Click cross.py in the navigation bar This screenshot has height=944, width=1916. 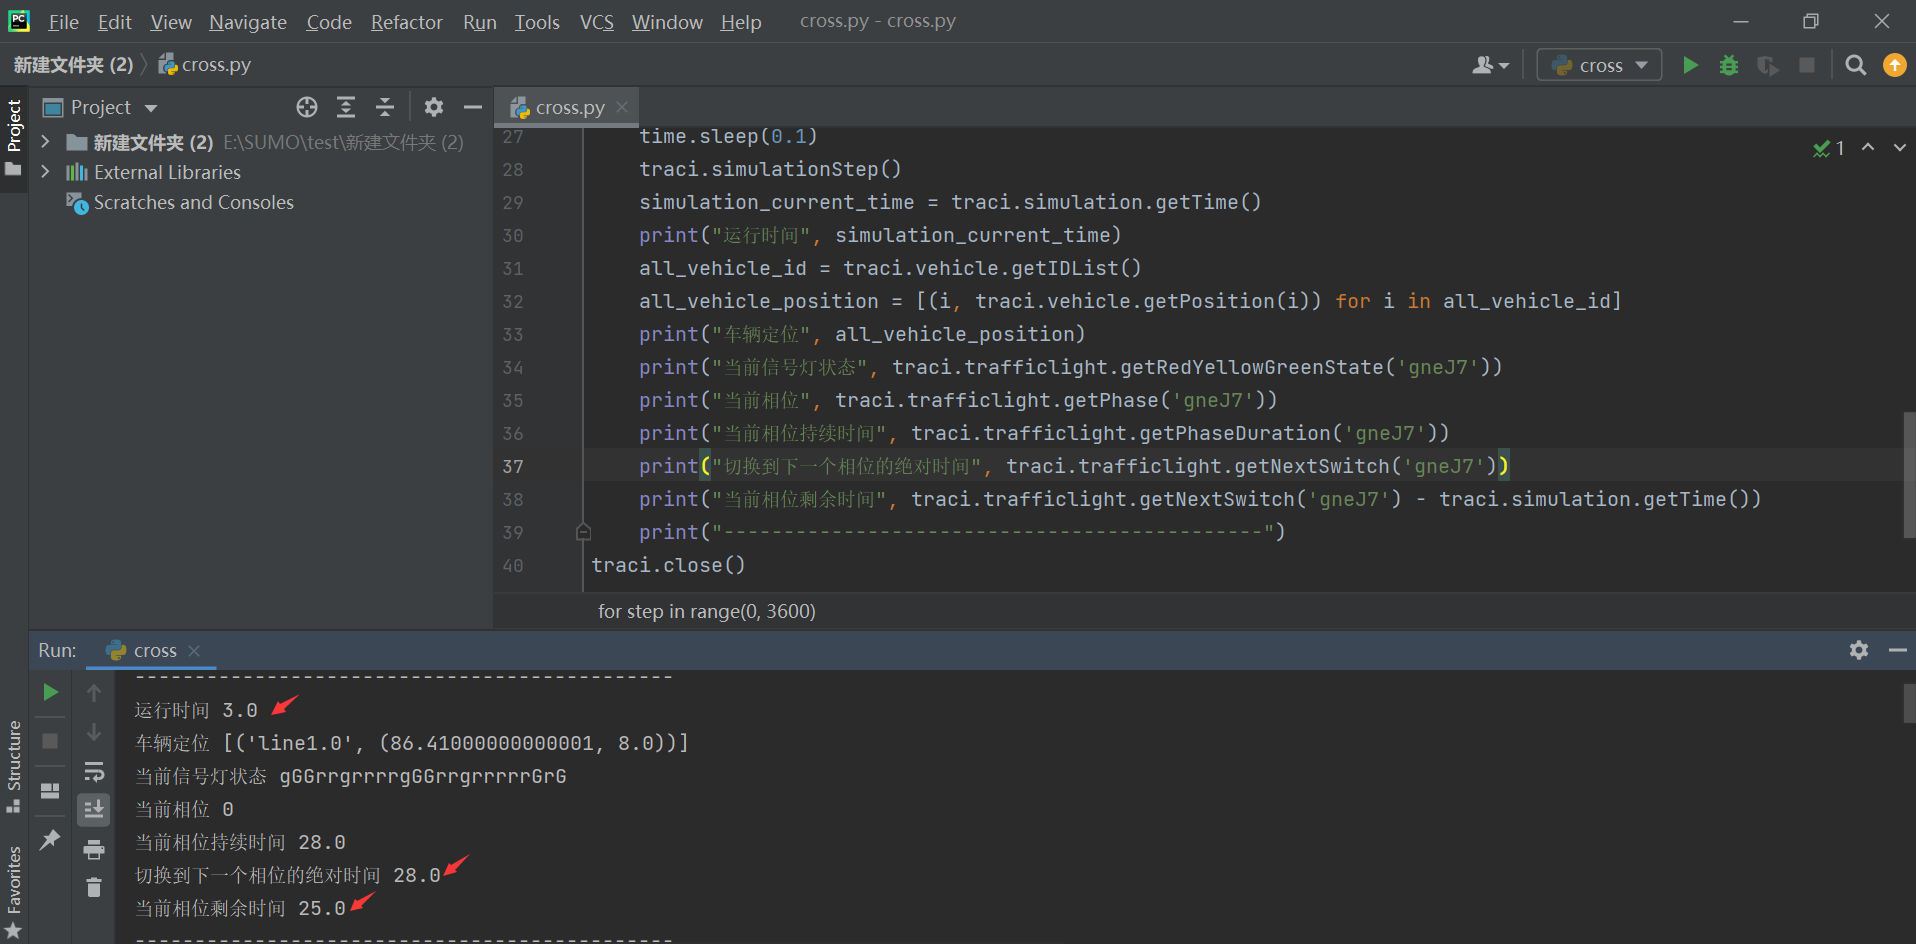205,65
